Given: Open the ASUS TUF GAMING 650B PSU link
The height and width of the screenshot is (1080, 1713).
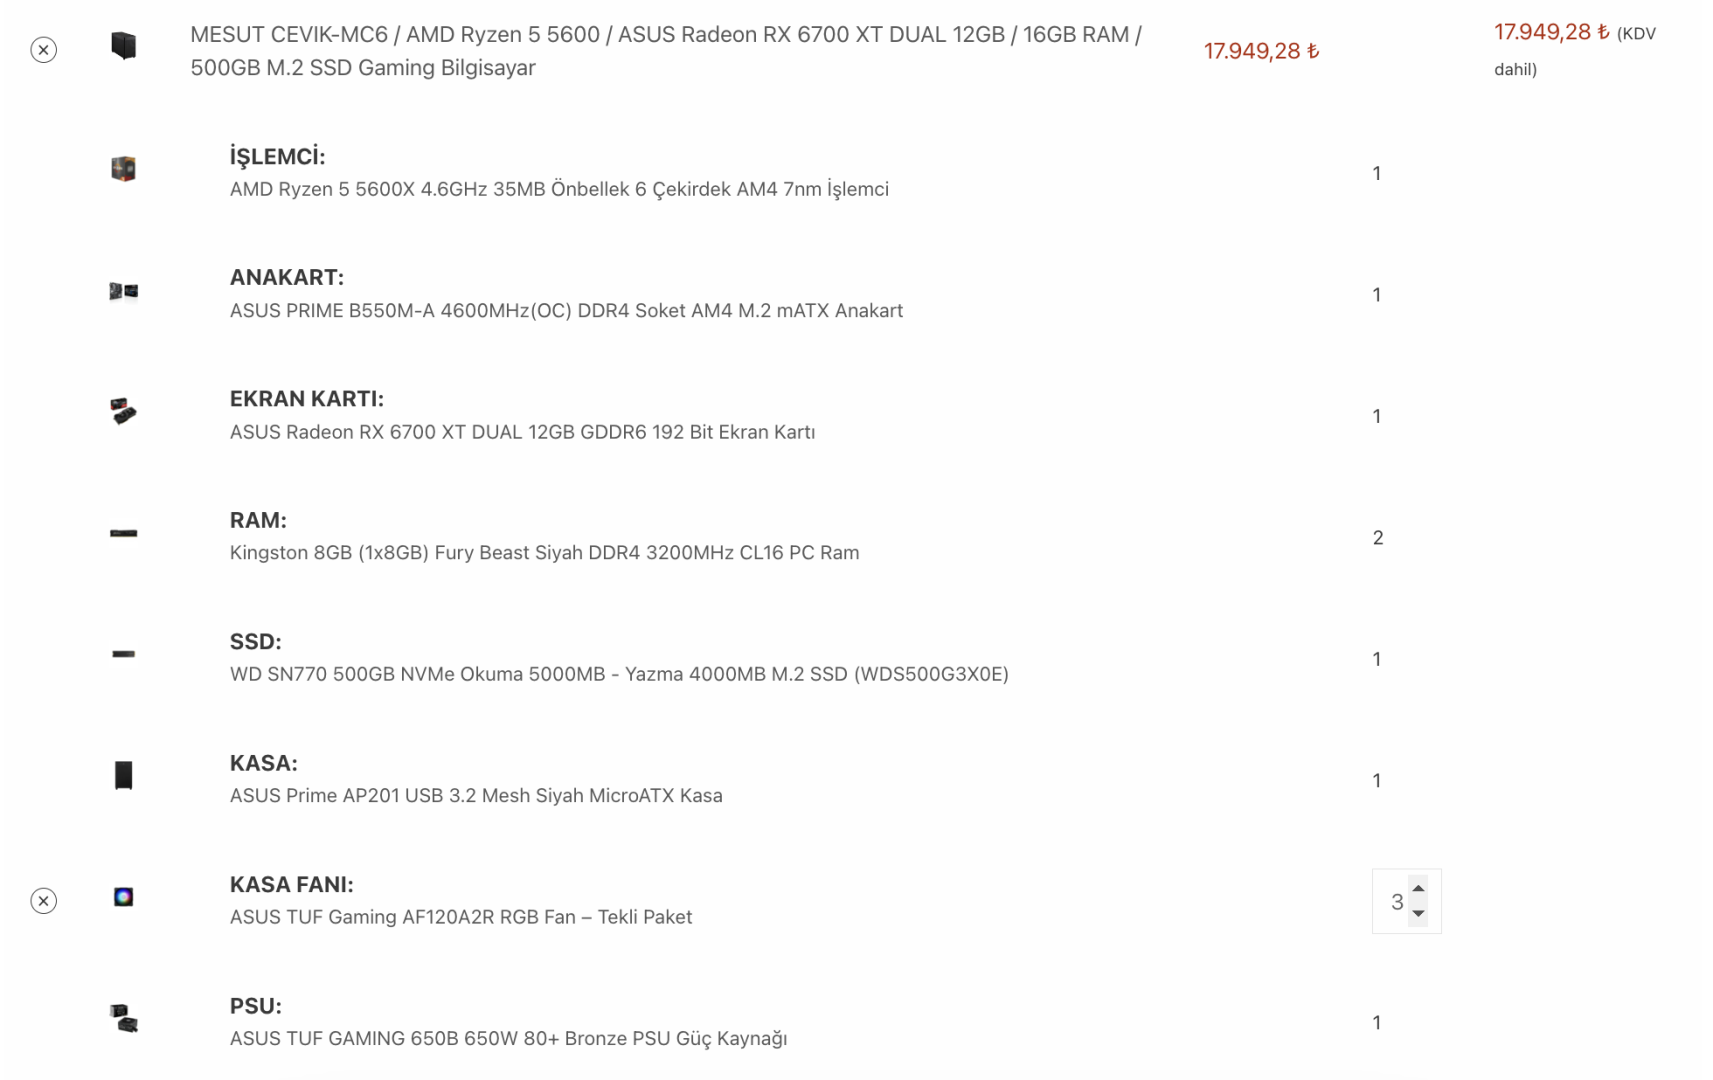Looking at the screenshot, I should pyautogui.click(x=508, y=1039).
